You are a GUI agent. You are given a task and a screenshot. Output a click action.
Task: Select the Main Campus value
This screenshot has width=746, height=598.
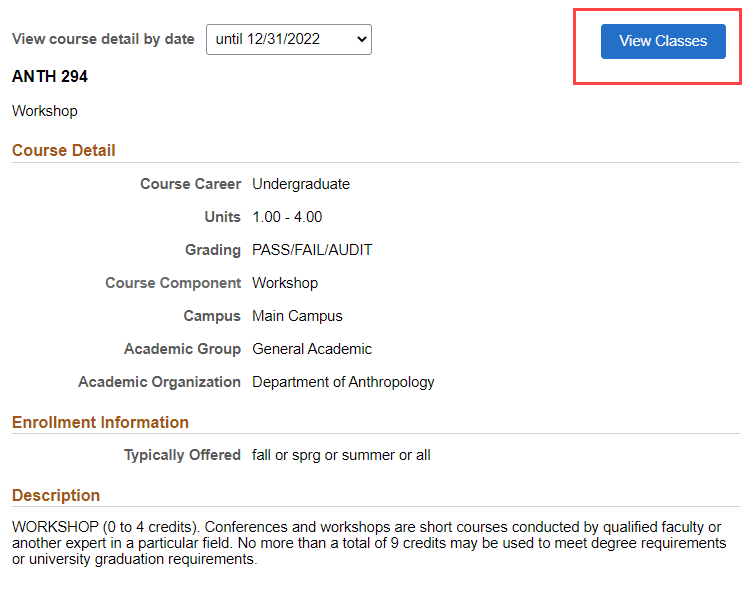297,316
